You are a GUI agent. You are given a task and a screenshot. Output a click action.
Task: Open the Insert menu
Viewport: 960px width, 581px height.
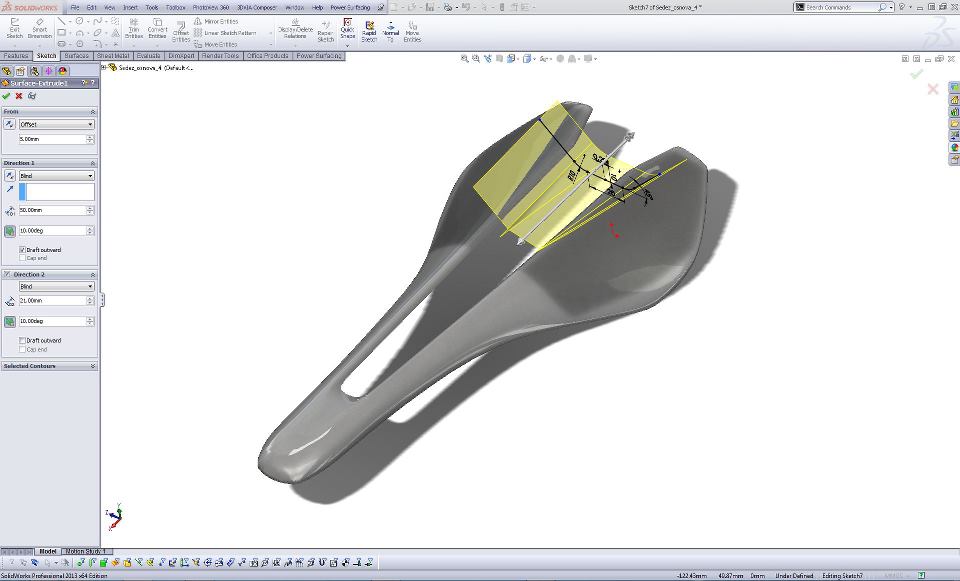click(130, 7)
